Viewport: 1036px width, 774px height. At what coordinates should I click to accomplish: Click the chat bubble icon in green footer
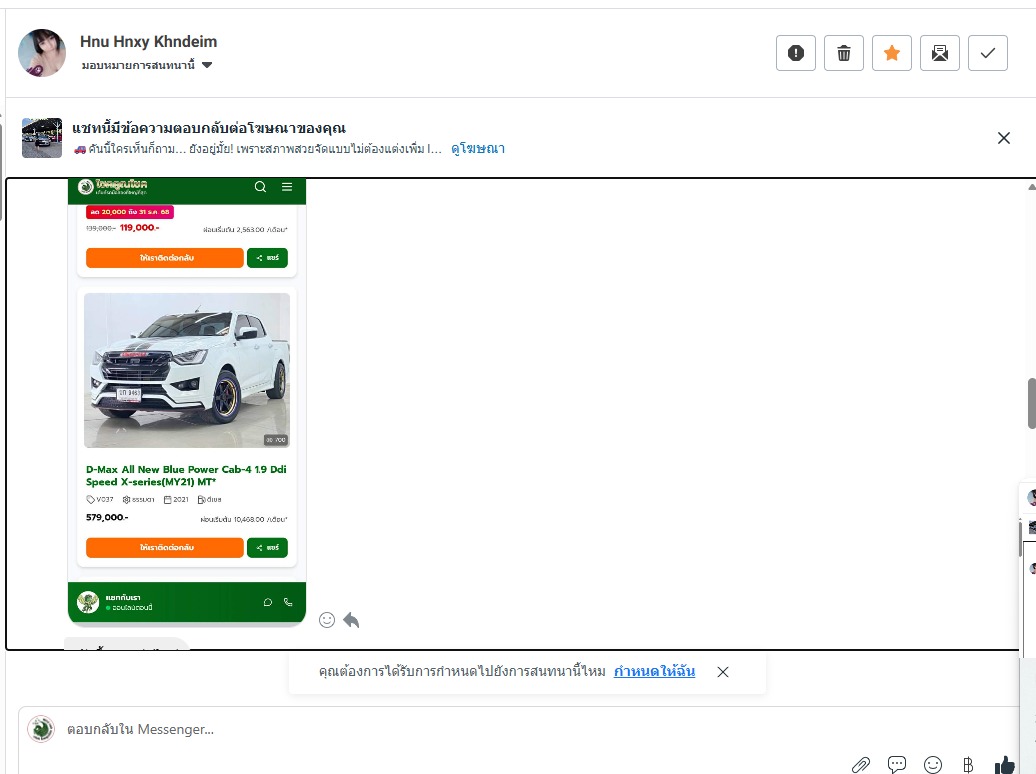(x=268, y=602)
